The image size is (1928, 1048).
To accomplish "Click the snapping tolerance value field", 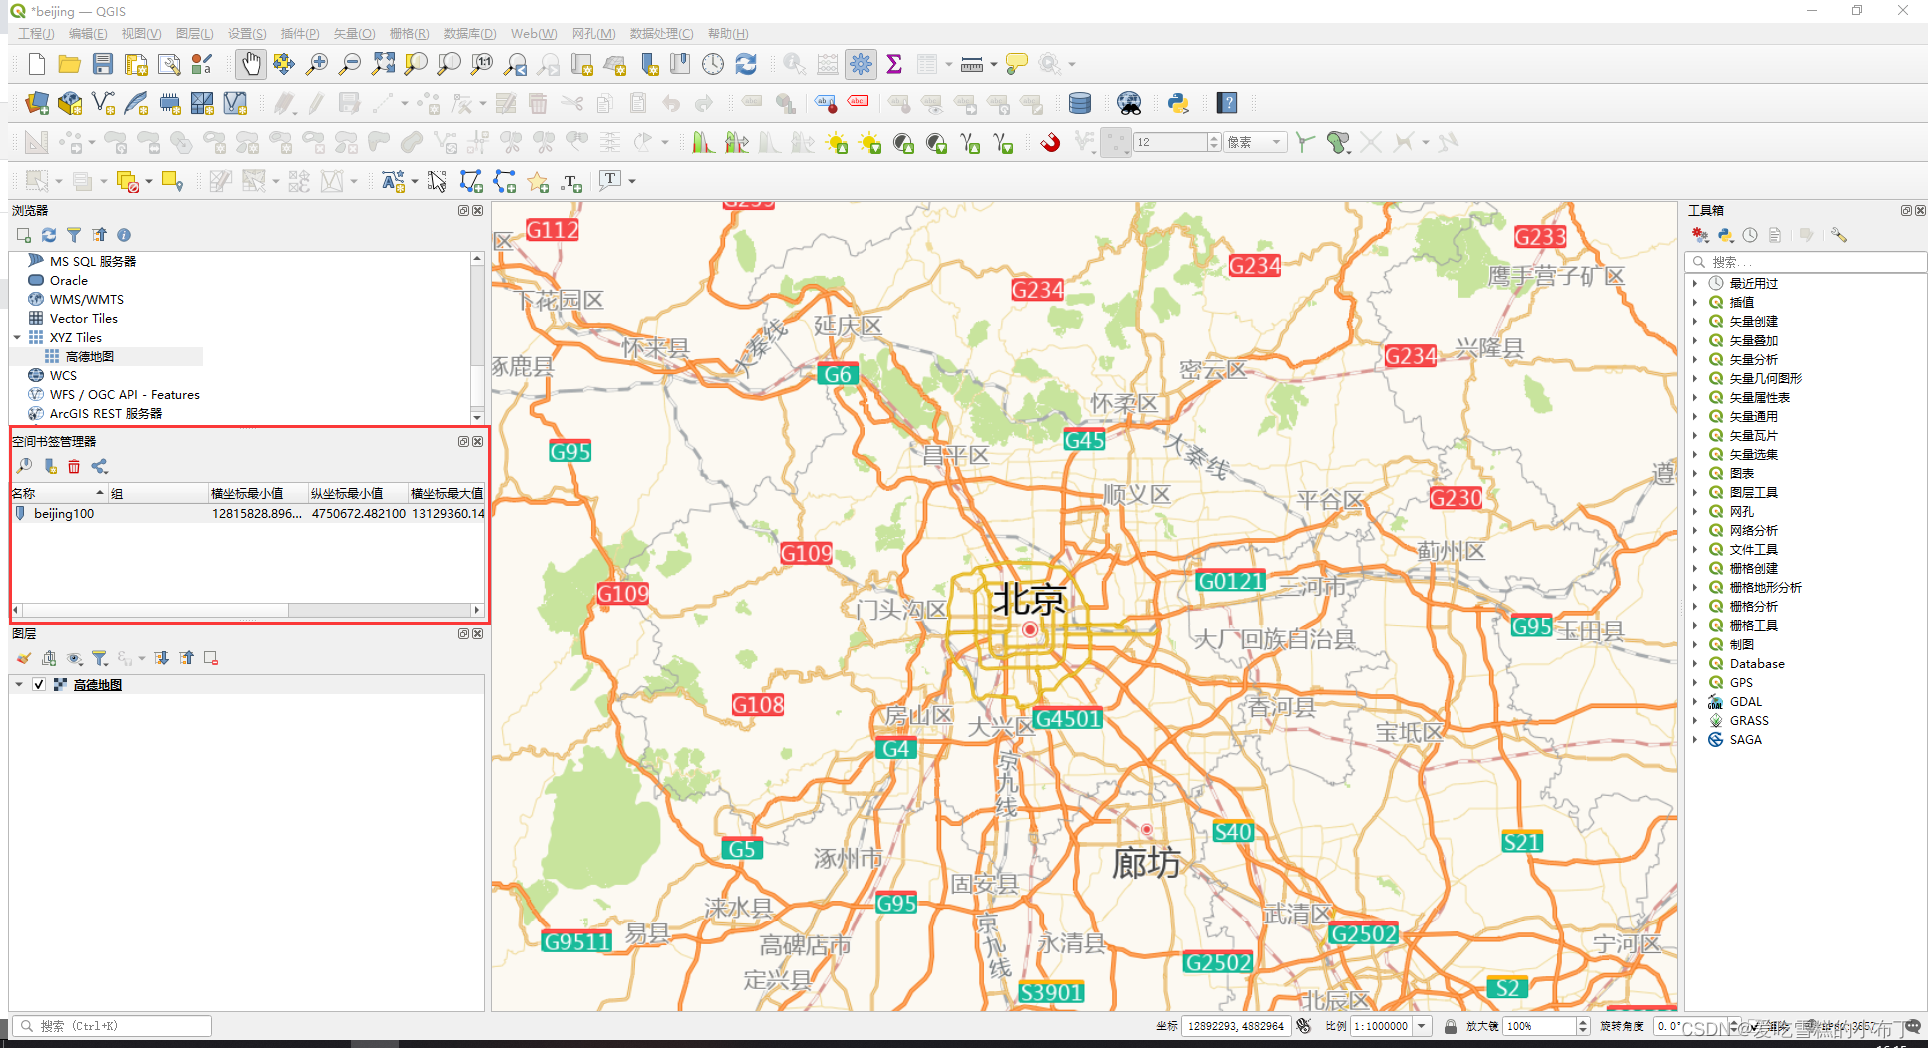I will 1170,142.
